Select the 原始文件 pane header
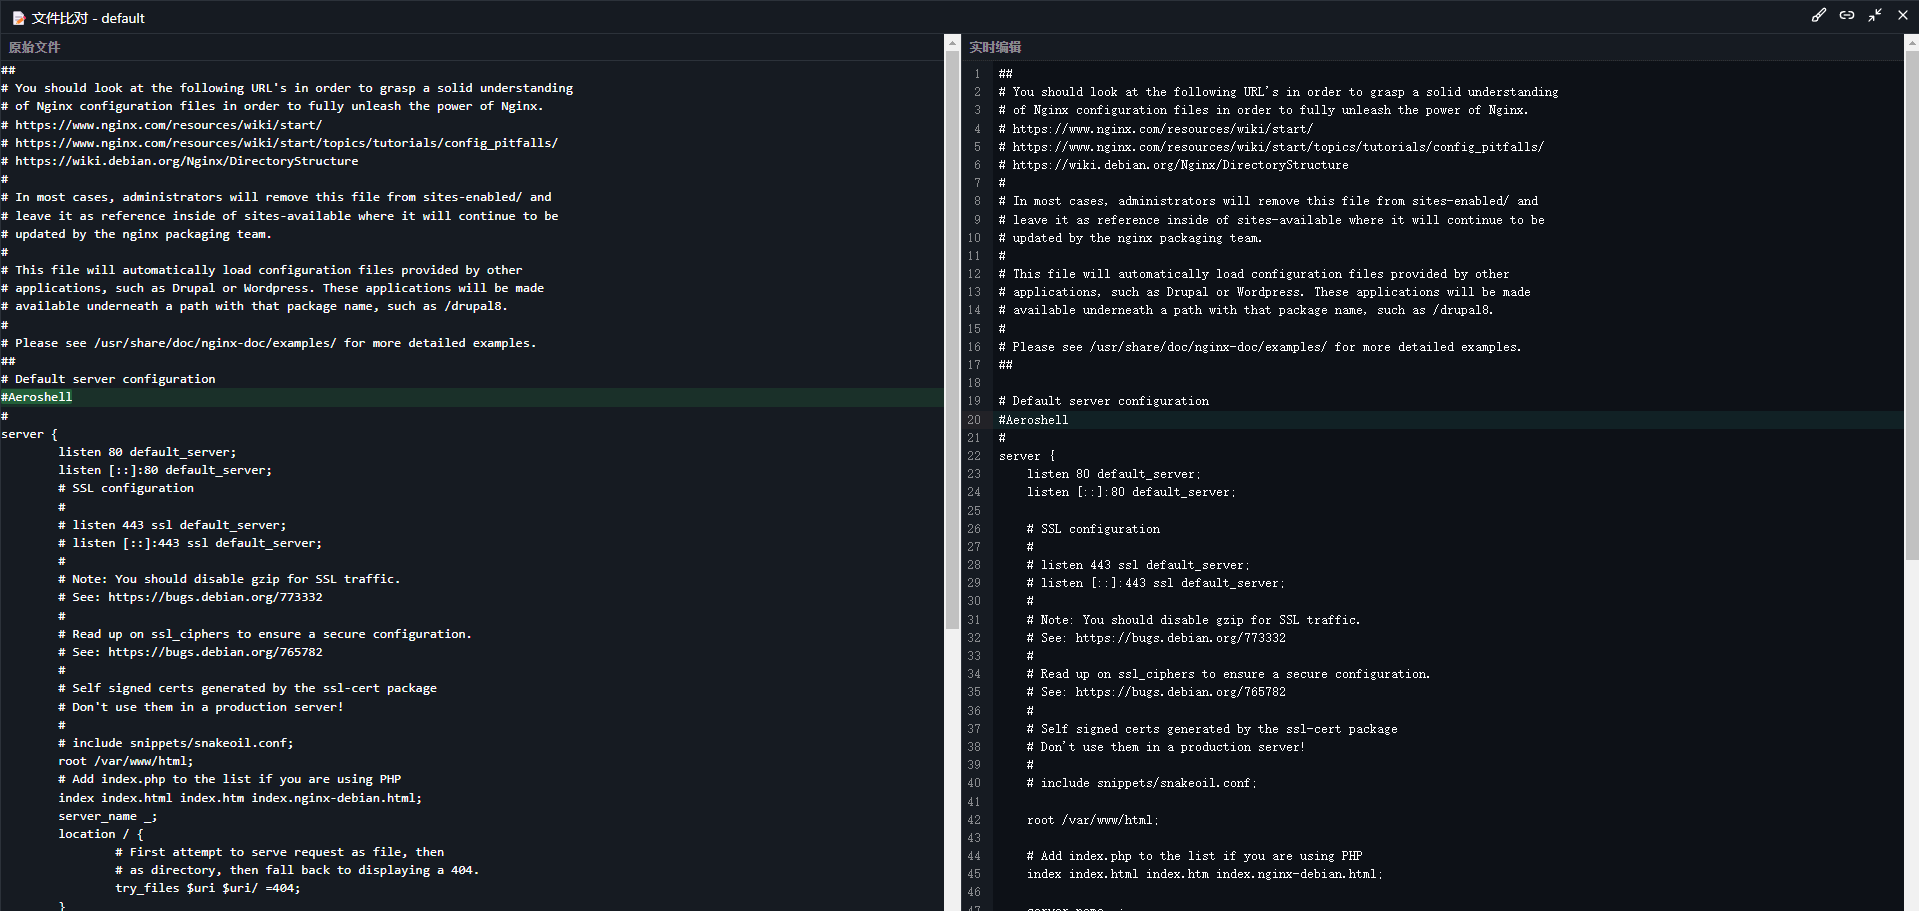Viewport: 1919px width, 911px height. coord(35,47)
